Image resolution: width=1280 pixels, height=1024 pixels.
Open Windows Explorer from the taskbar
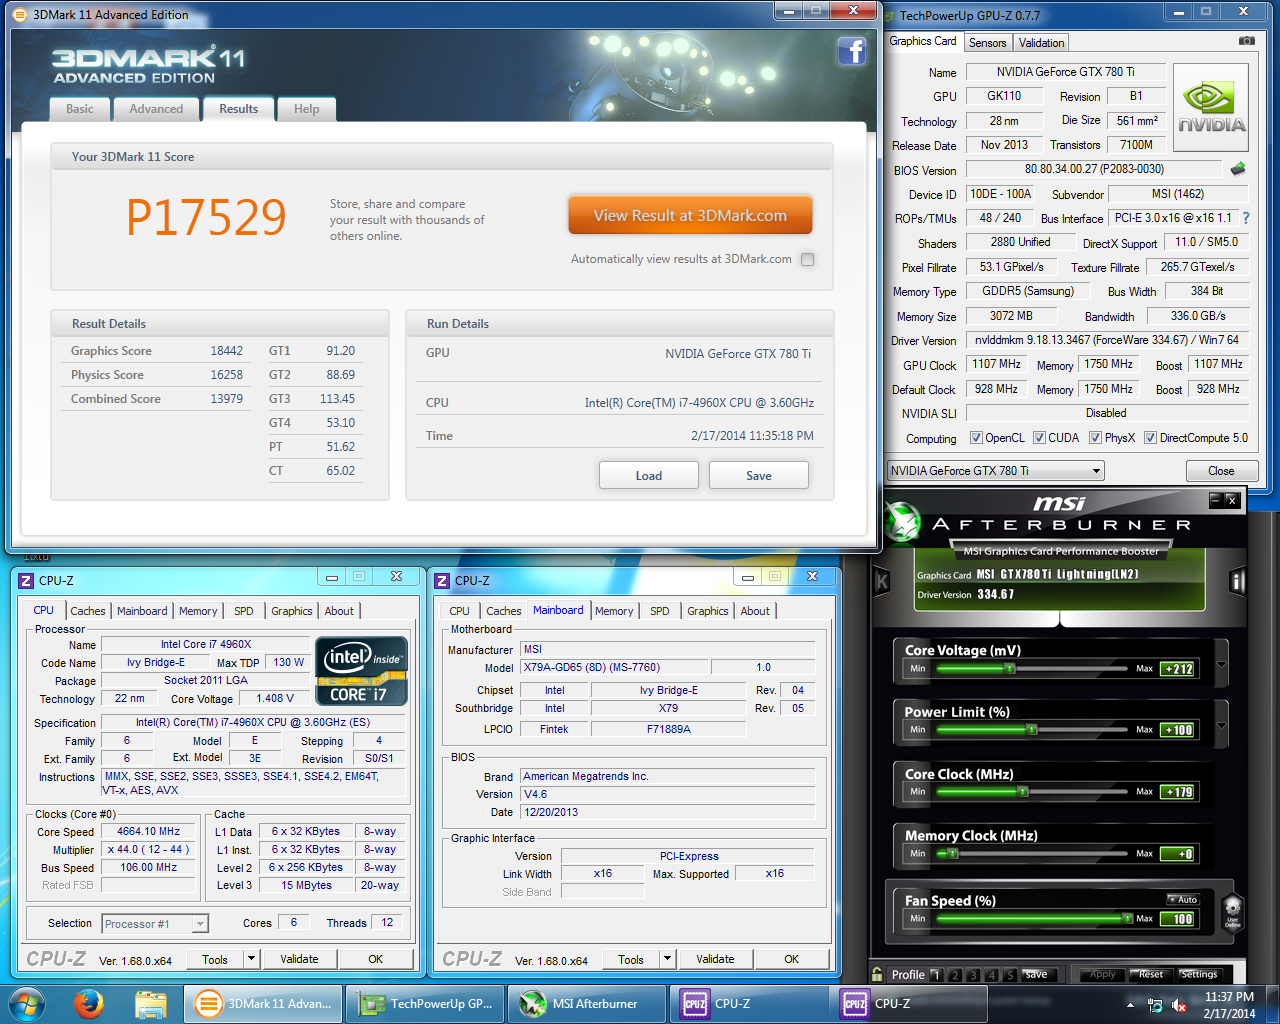coord(150,1004)
